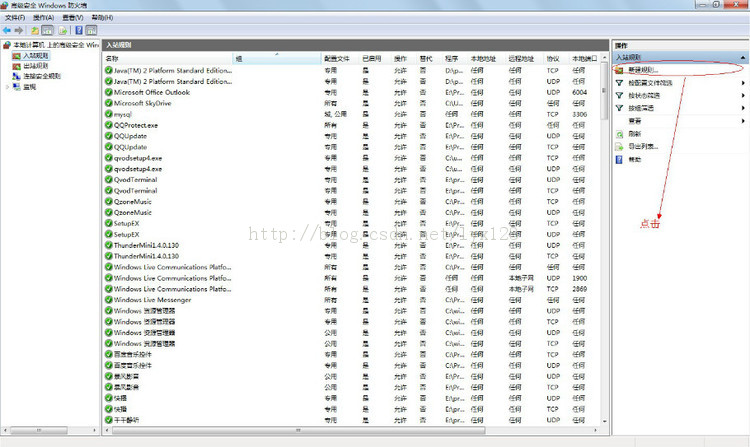Click the firewall root node icon in tree
The width and height of the screenshot is (750, 447).
pos(7,45)
